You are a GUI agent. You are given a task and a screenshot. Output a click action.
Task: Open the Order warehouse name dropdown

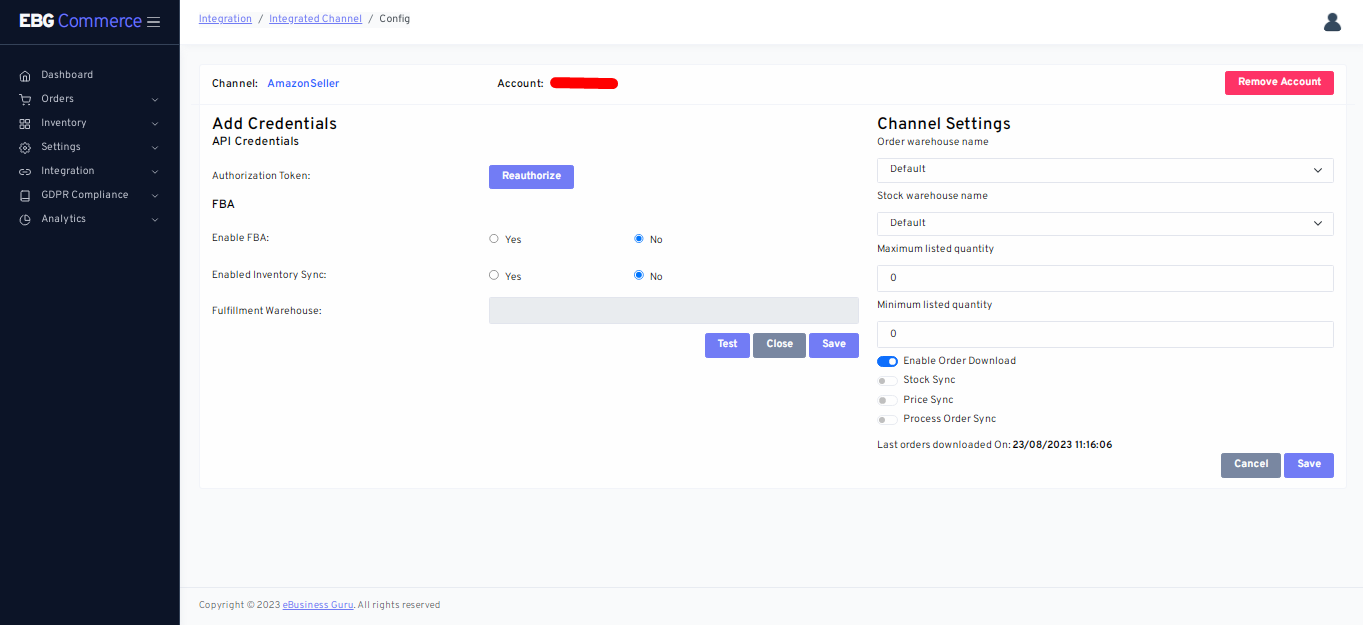tap(1104, 170)
